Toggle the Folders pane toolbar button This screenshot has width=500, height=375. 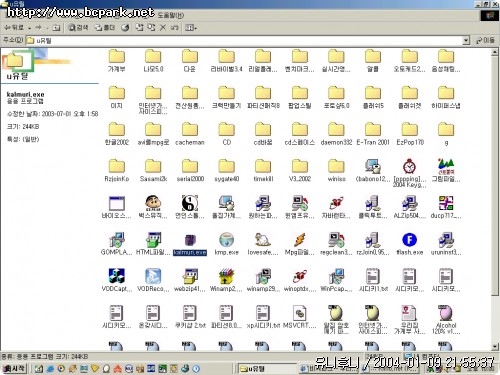[x=105, y=28]
